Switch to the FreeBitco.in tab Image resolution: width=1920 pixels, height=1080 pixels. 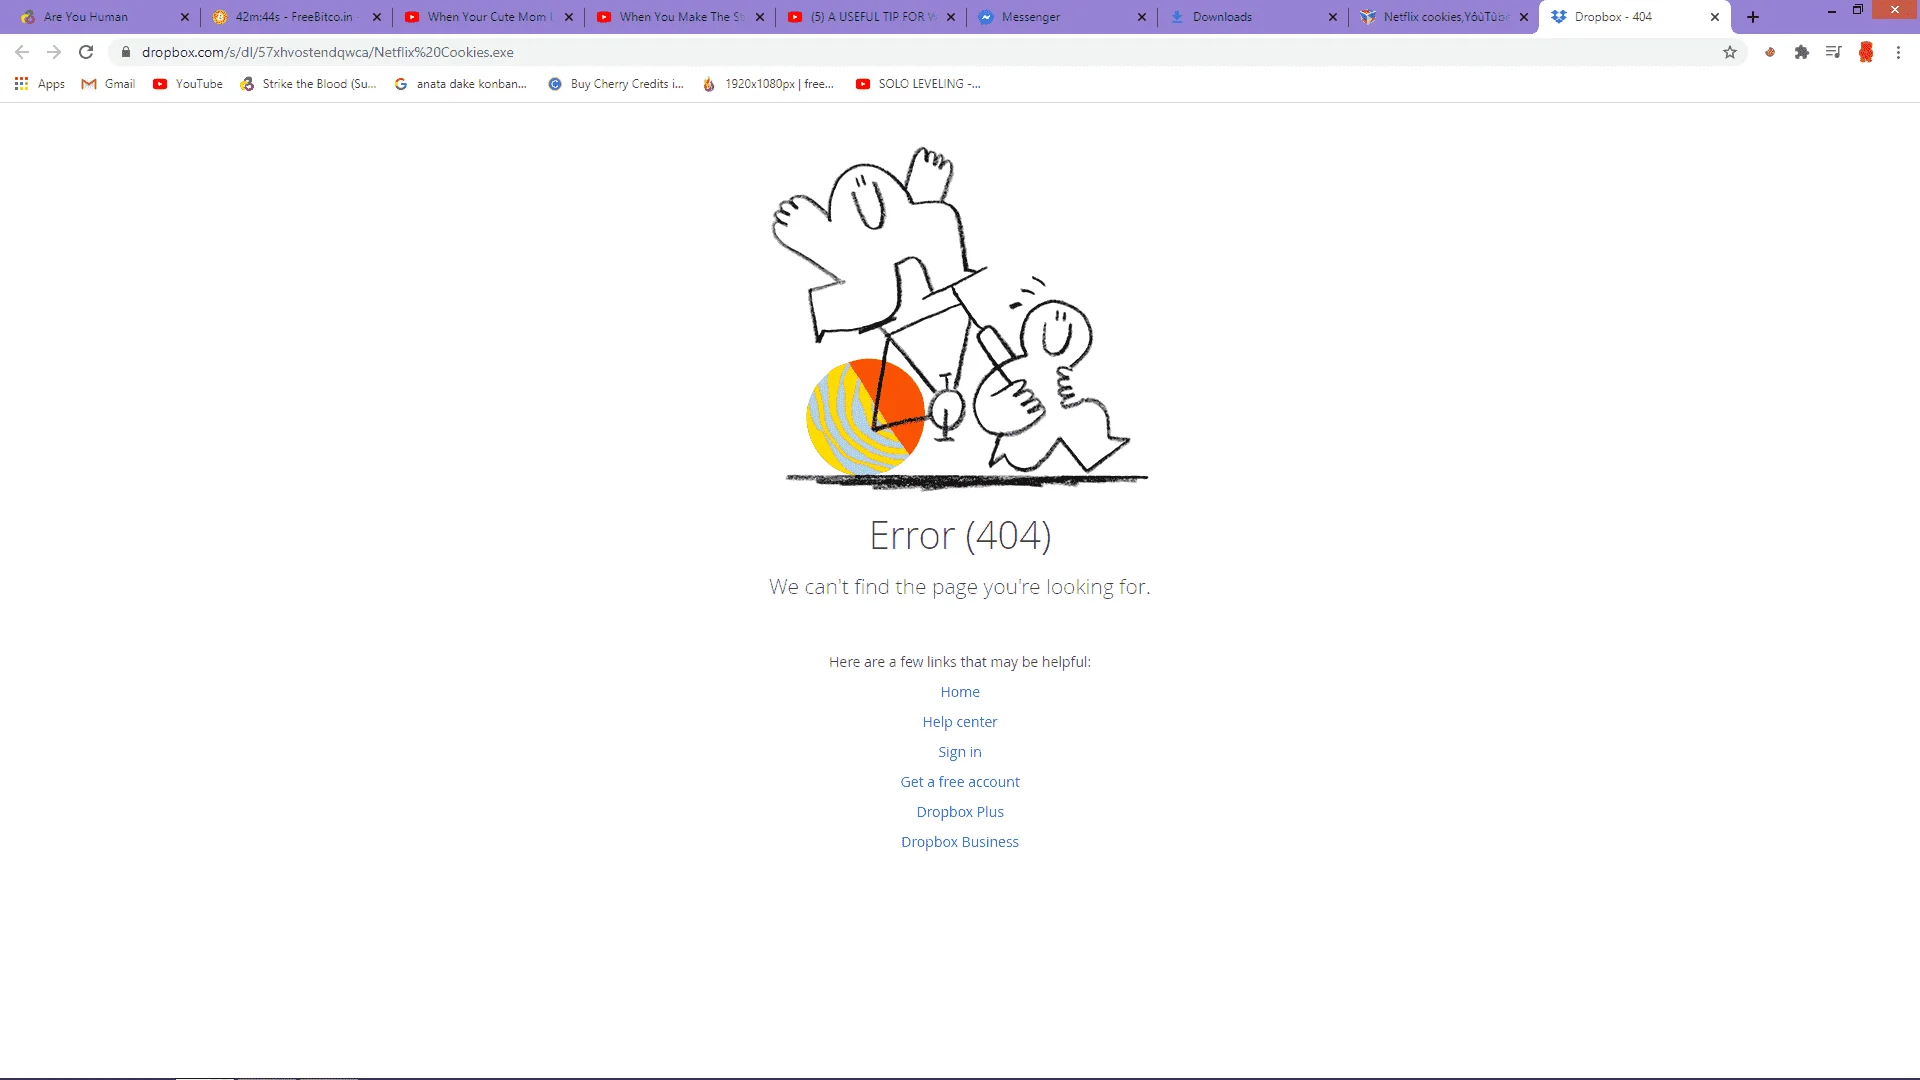pos(294,17)
